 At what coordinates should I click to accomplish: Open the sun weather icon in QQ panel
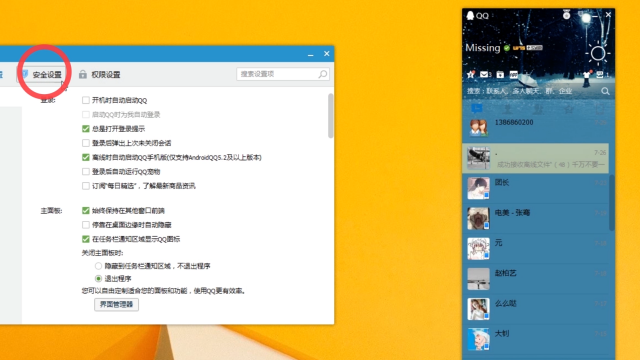click(x=598, y=53)
